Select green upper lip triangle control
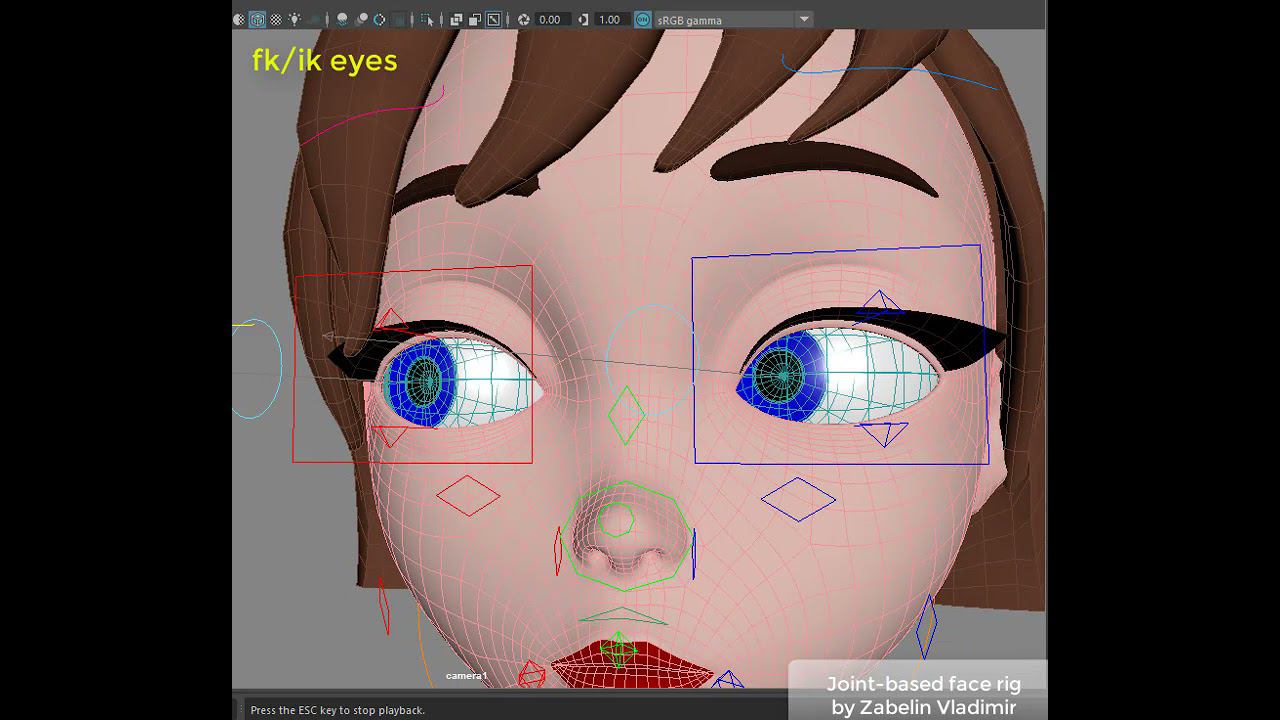Viewport: 1280px width, 720px height. pyautogui.click(x=622, y=616)
